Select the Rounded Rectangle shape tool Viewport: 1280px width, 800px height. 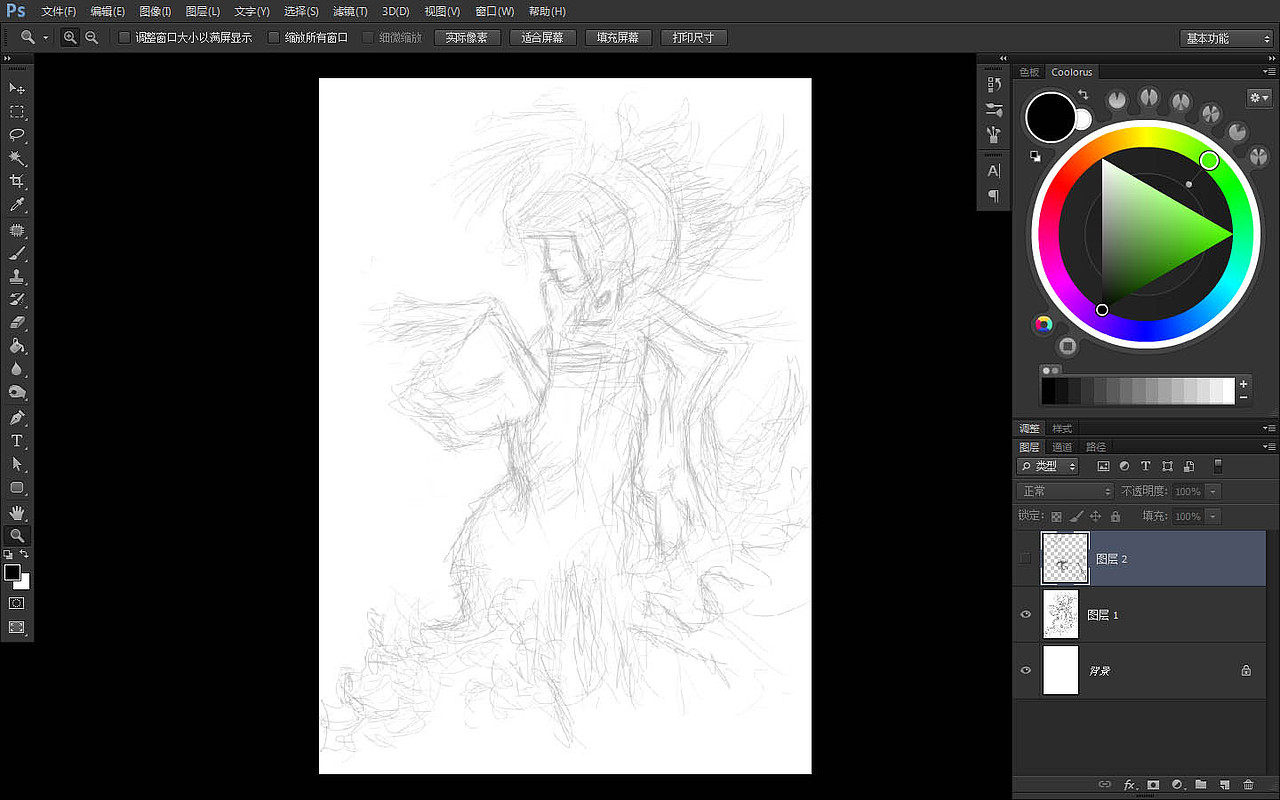(x=17, y=488)
